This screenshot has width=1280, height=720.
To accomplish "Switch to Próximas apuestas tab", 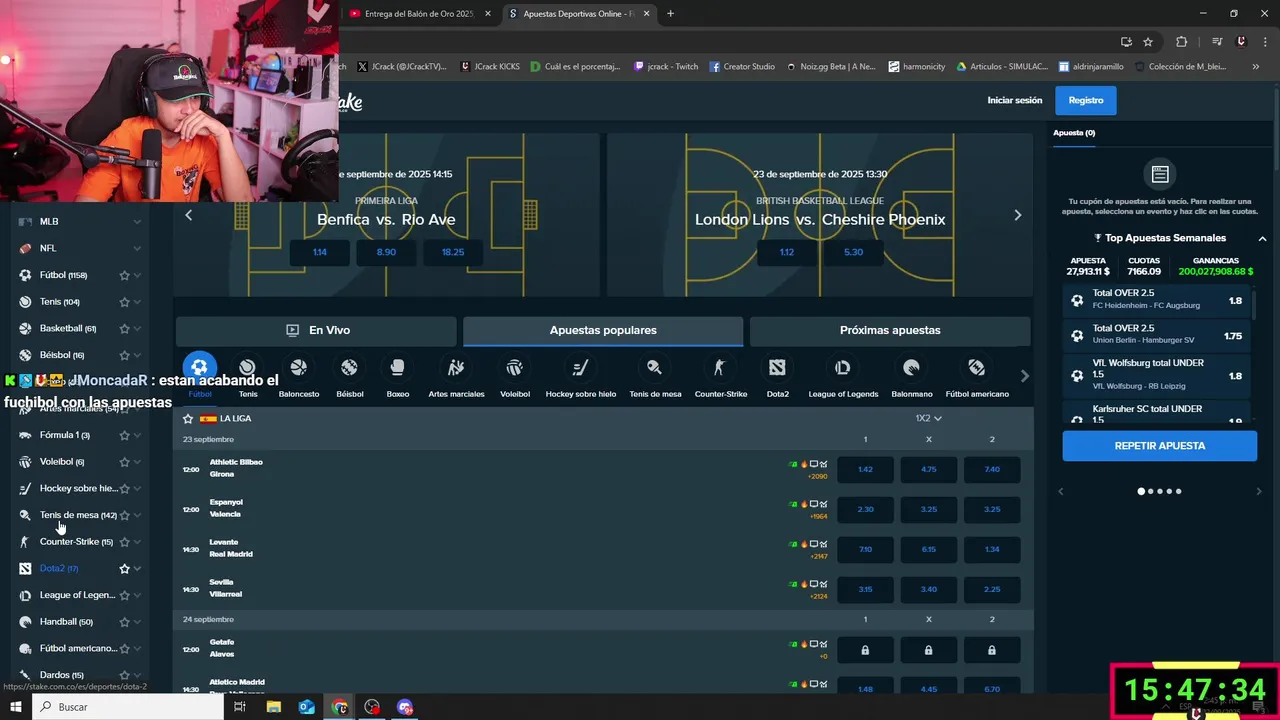I will pos(890,330).
